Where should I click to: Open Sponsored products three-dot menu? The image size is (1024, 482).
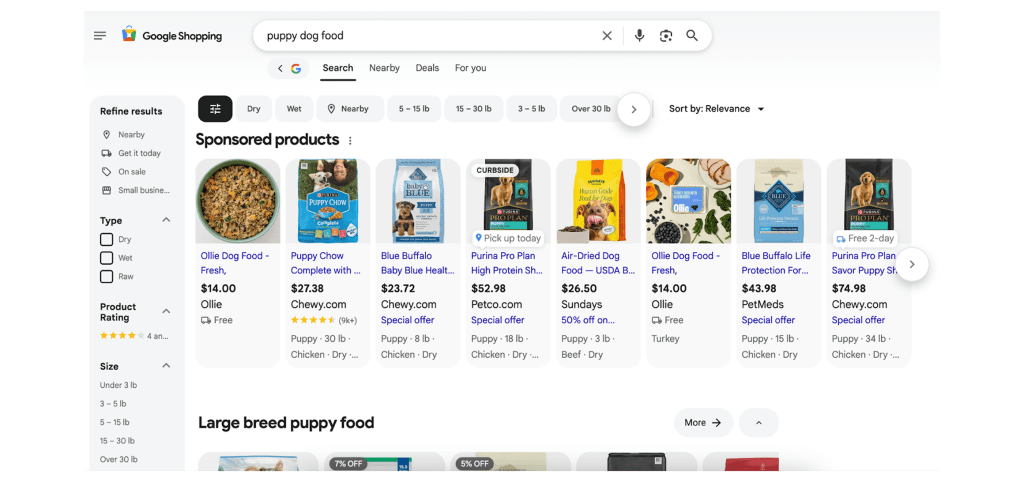[350, 140]
